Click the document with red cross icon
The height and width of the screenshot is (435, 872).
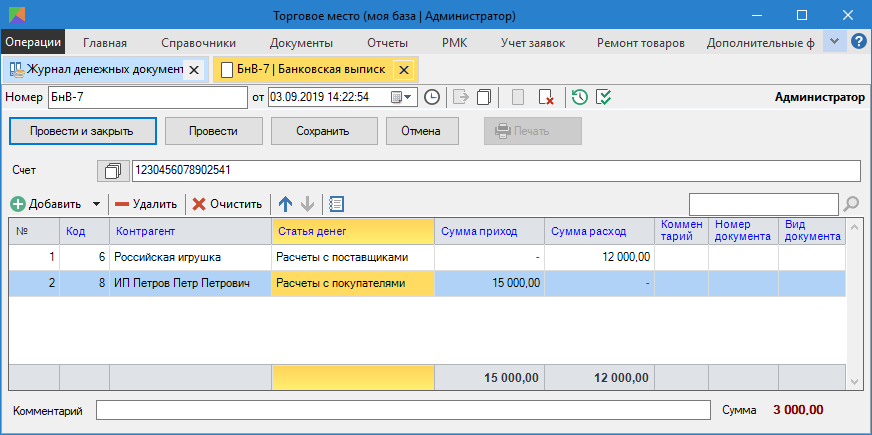coord(547,97)
